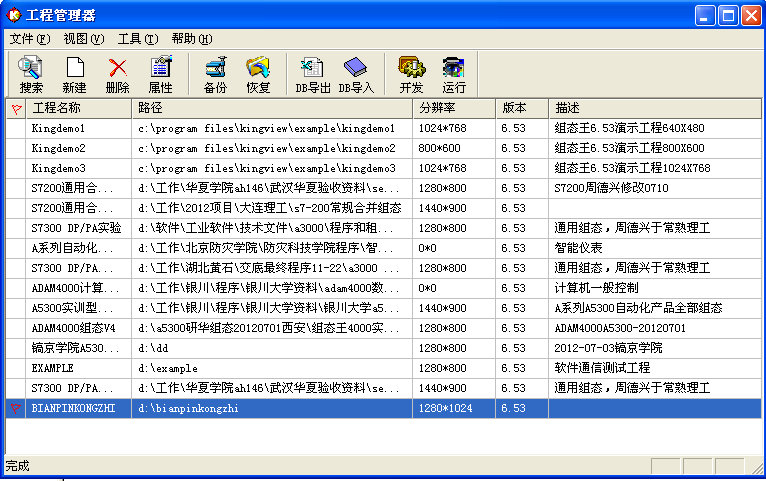Click the 备份 backup icon
766x481 pixels.
tap(215, 74)
